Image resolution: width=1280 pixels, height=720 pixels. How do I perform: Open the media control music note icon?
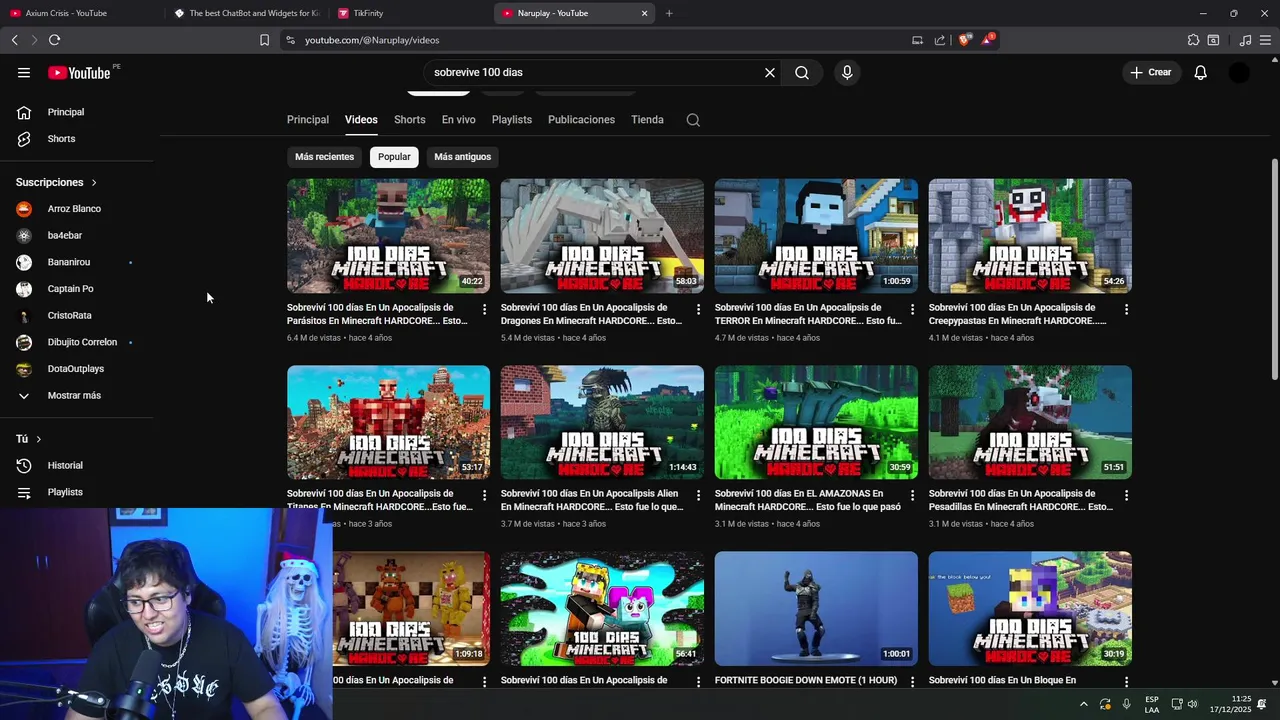pos(1245,40)
